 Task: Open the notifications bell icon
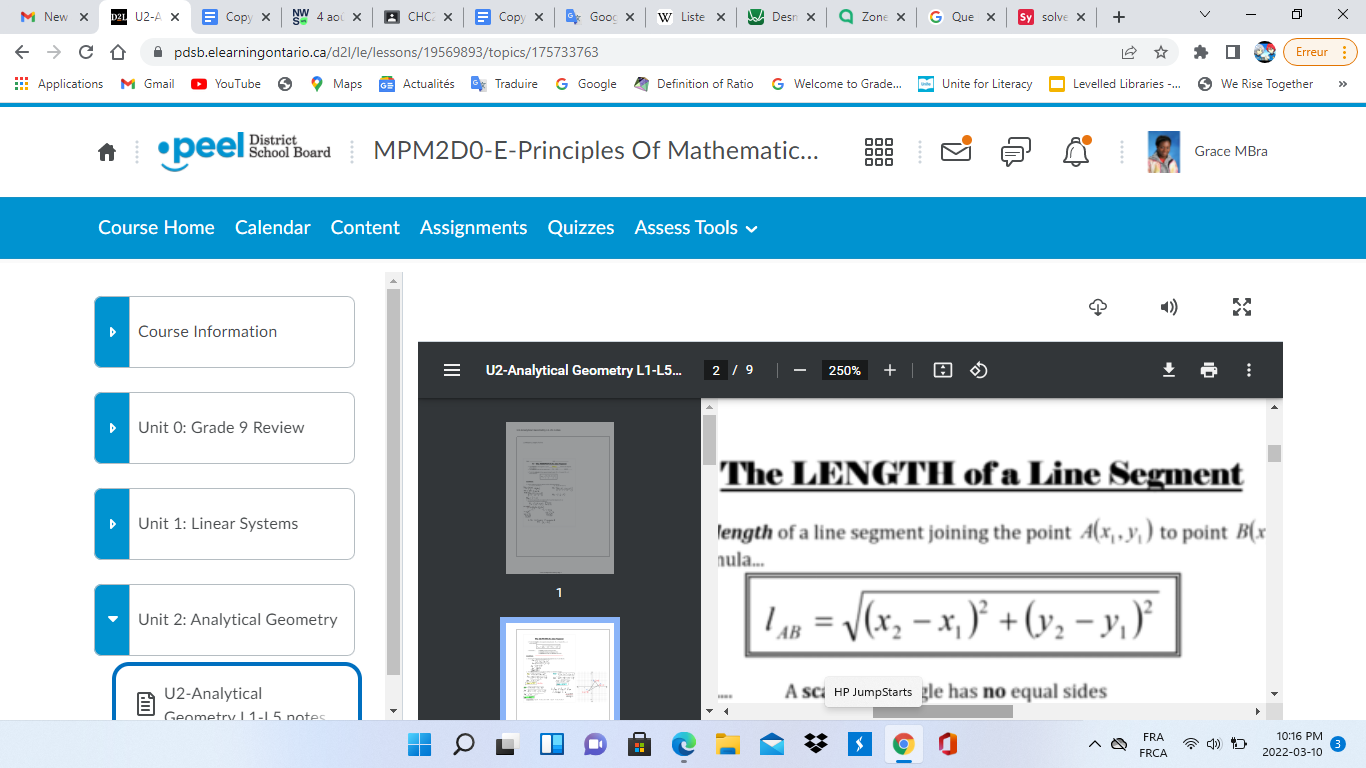pos(1076,152)
